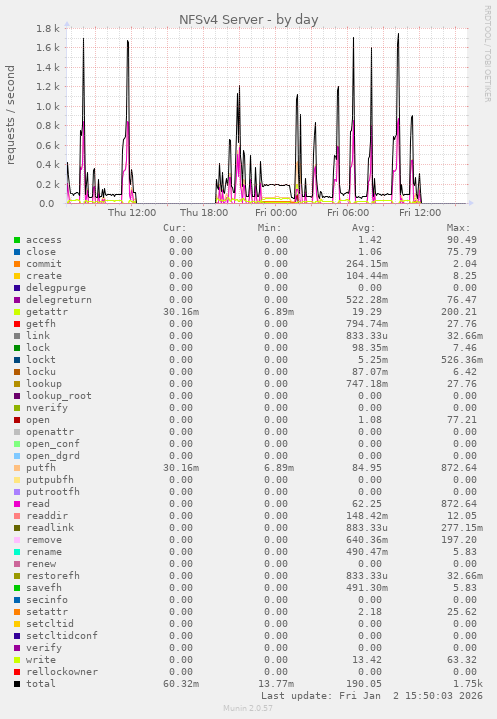This screenshot has height=719, width=497.
Task: Click the 'write' legend label
Action: (41, 660)
